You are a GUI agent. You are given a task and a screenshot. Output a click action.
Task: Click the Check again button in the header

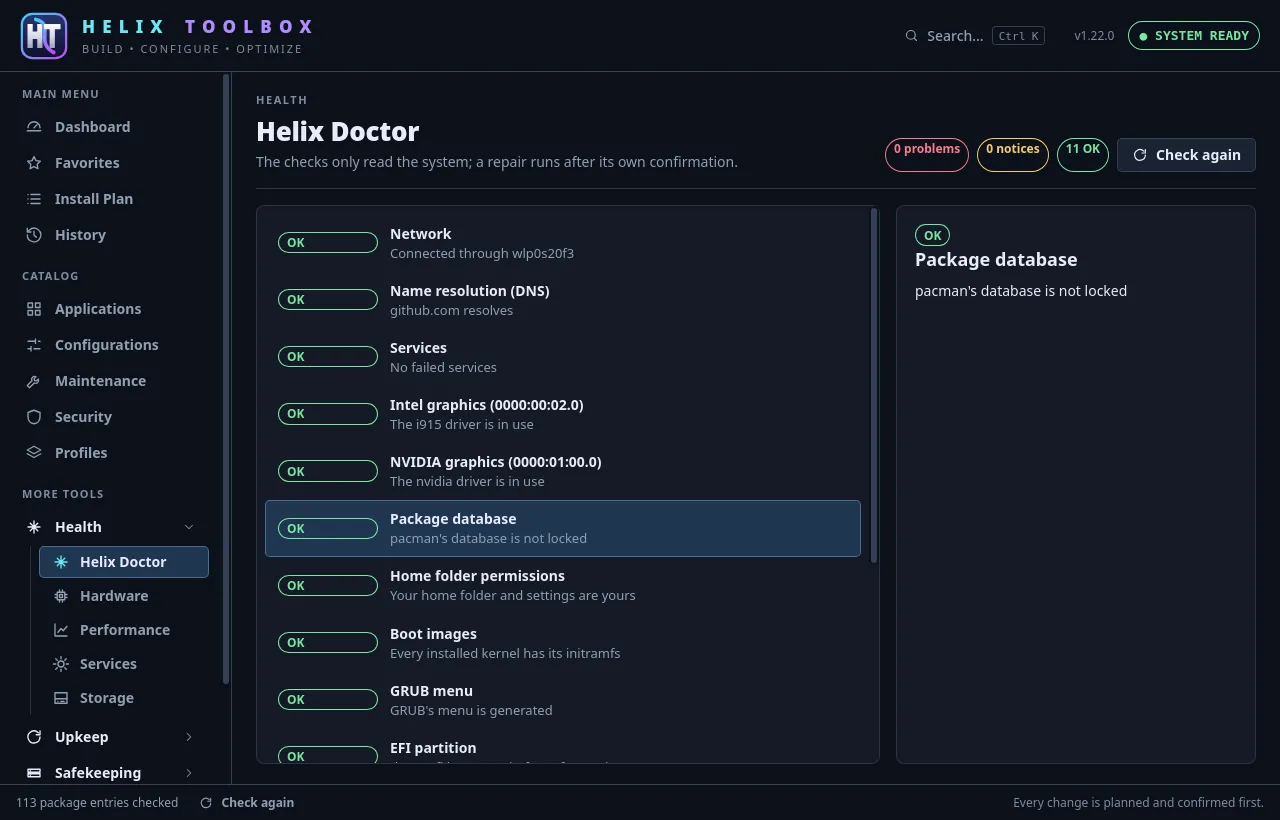pyautogui.click(x=1186, y=155)
